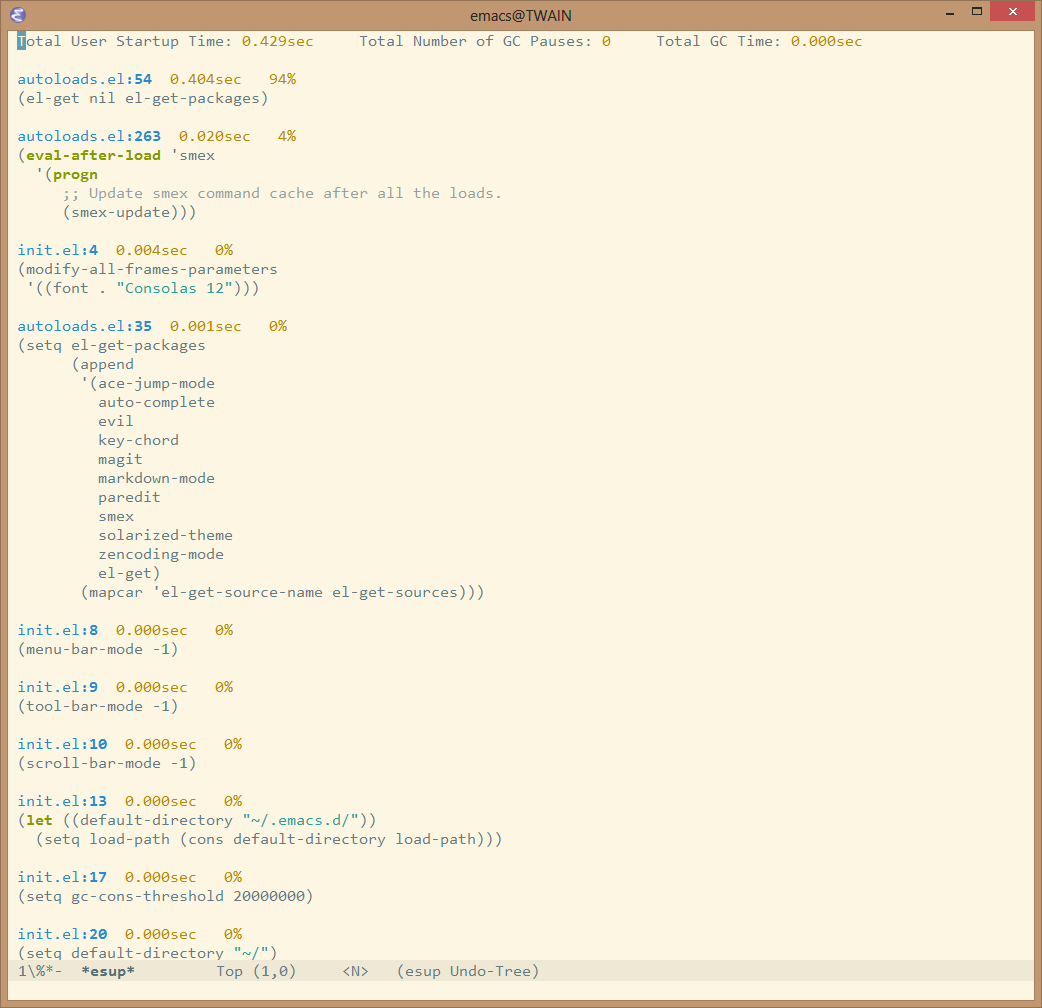Open the init.el:20 link
This screenshot has width=1042, height=1008.
[x=62, y=935]
